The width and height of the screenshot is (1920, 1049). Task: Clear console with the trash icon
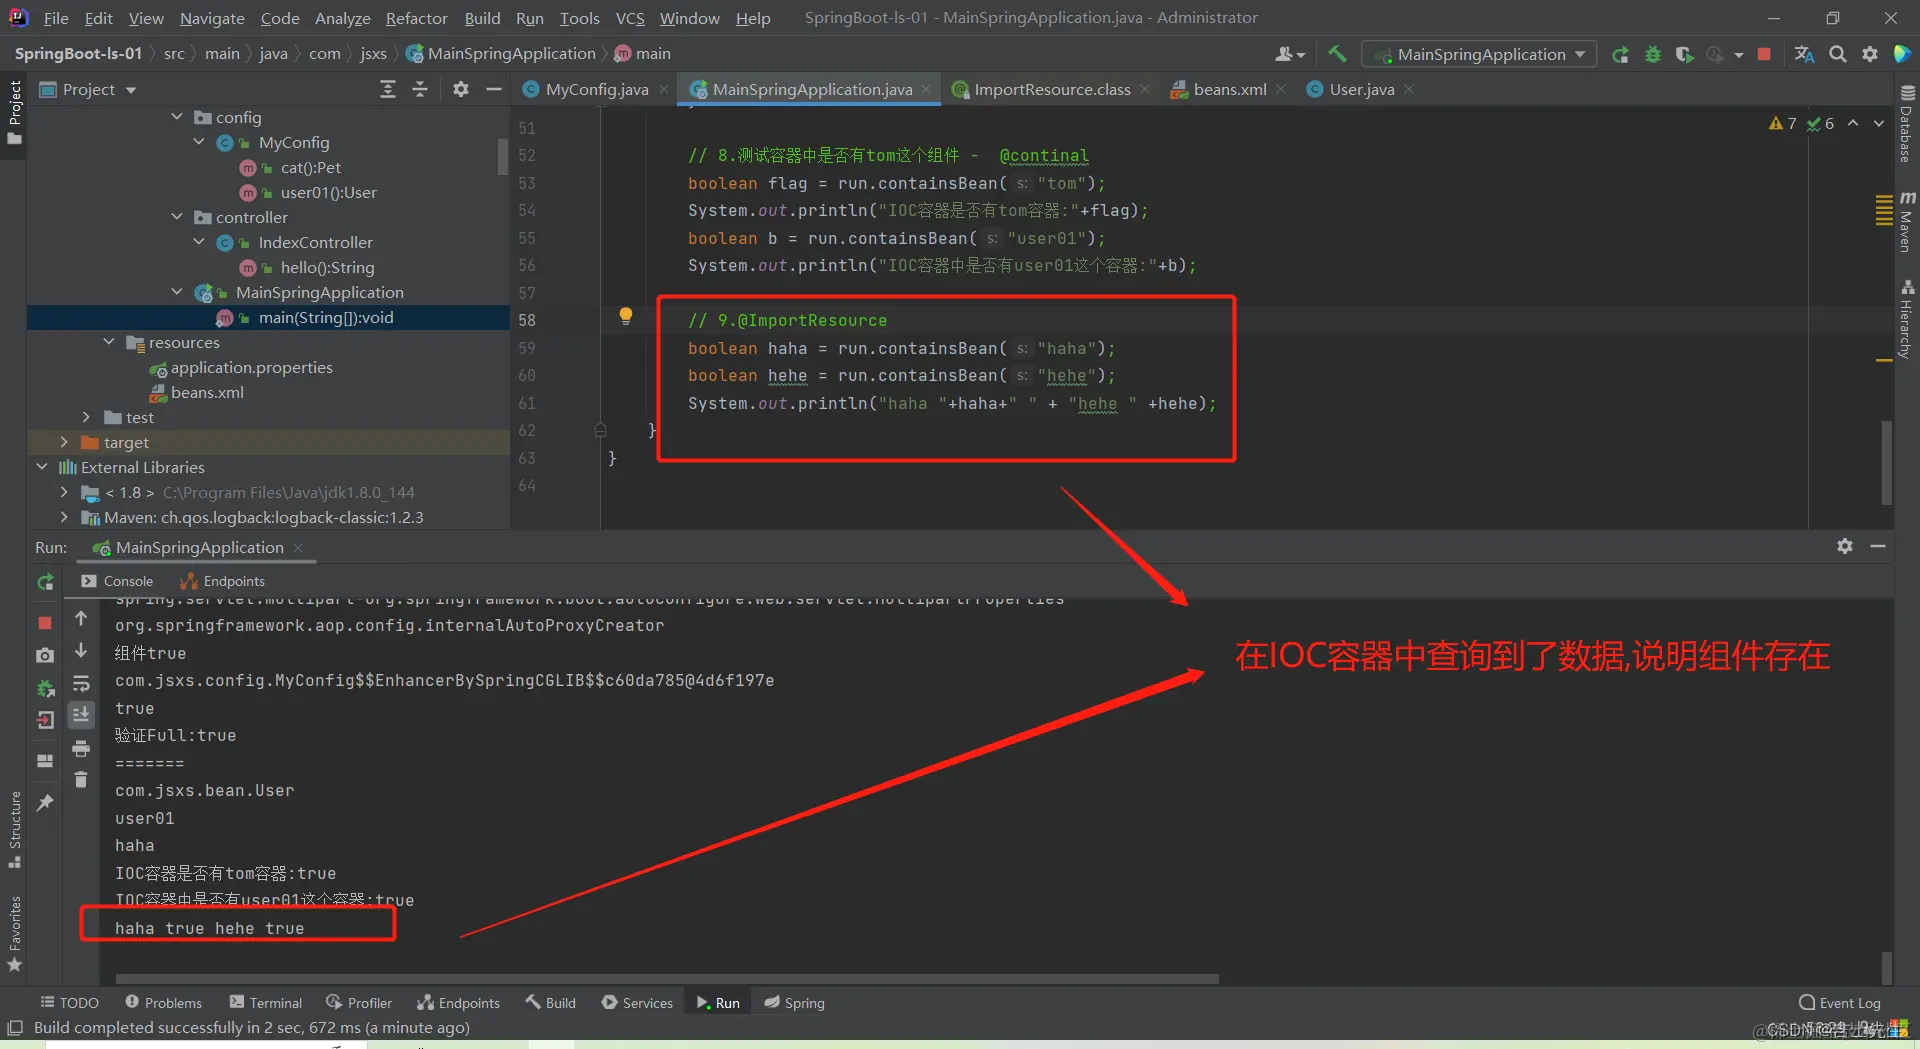pos(81,779)
